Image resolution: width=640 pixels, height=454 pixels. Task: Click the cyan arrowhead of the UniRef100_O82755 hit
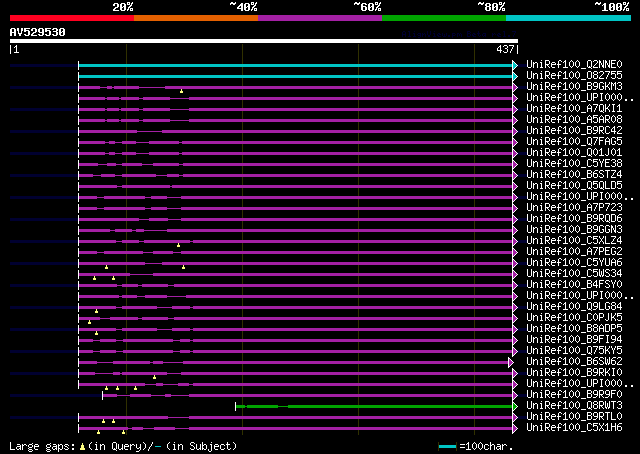pyautogui.click(x=515, y=76)
